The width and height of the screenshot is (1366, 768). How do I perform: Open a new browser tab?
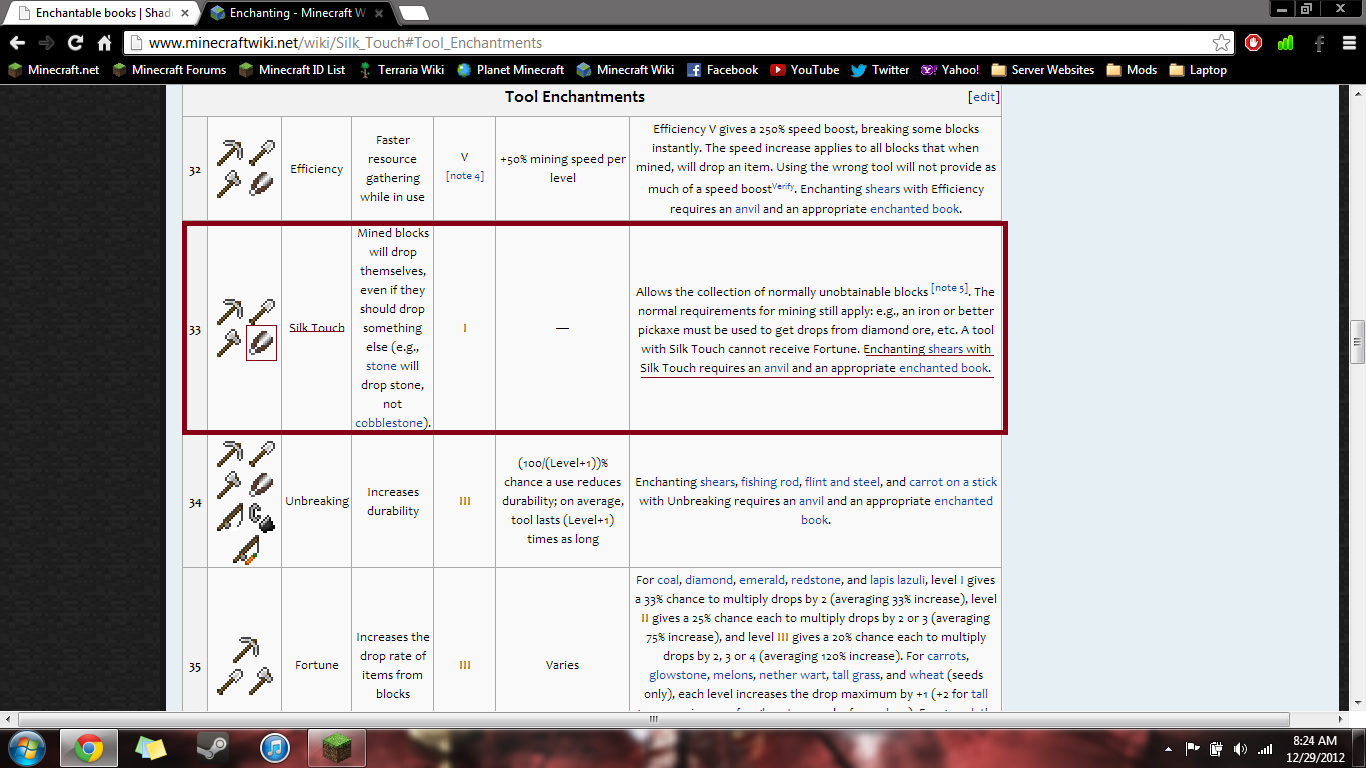point(413,13)
